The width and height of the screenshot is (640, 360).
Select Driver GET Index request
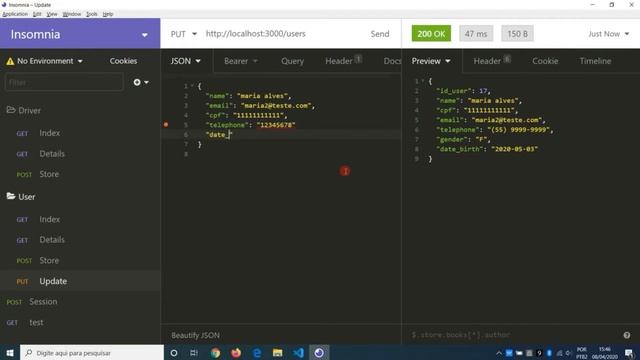(x=80, y=133)
